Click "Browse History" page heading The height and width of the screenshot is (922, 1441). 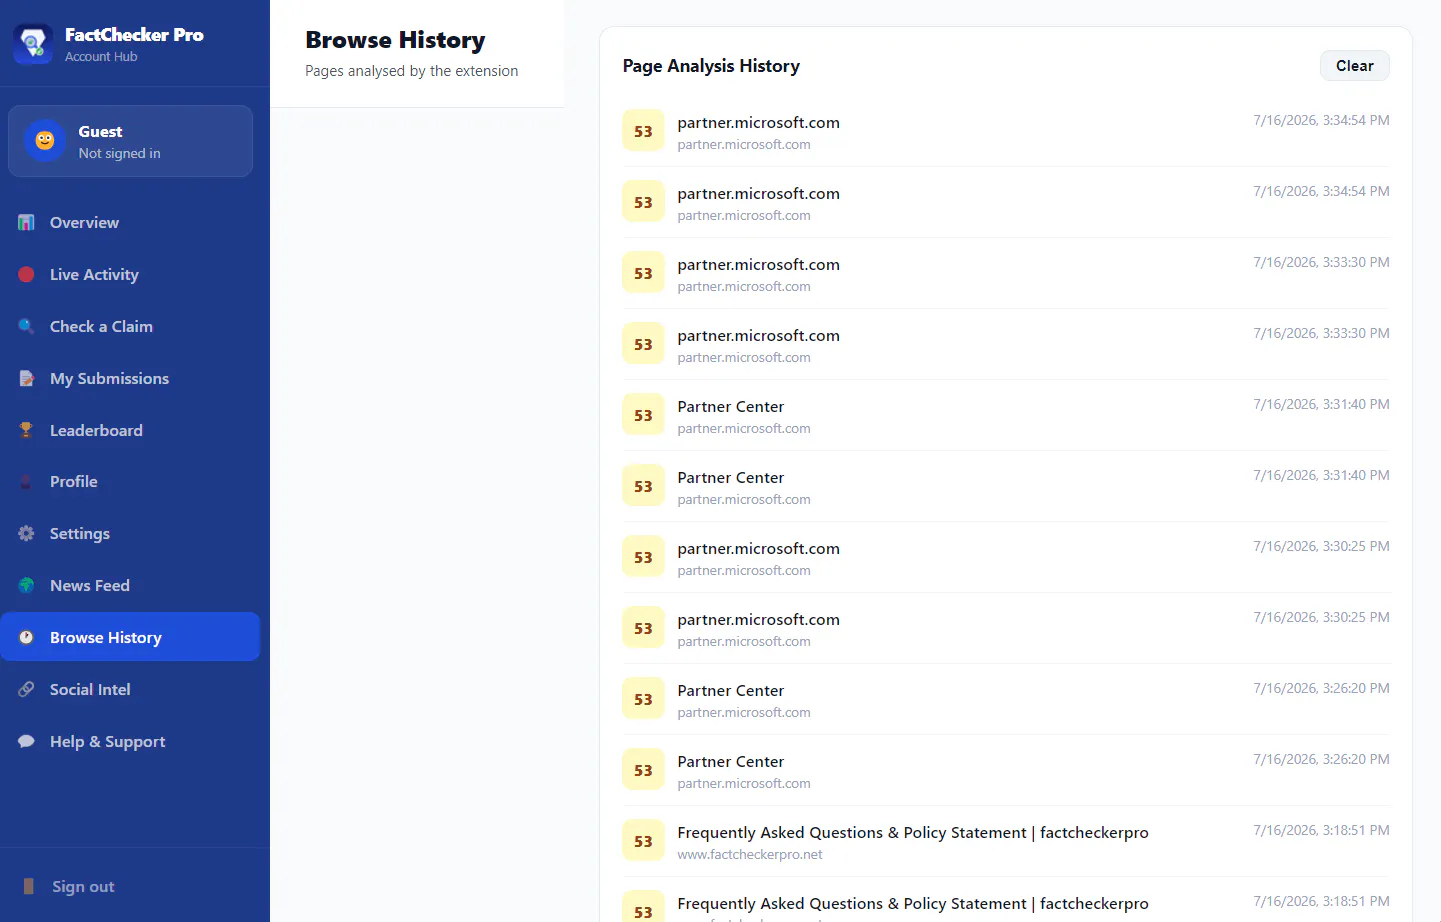coord(395,40)
